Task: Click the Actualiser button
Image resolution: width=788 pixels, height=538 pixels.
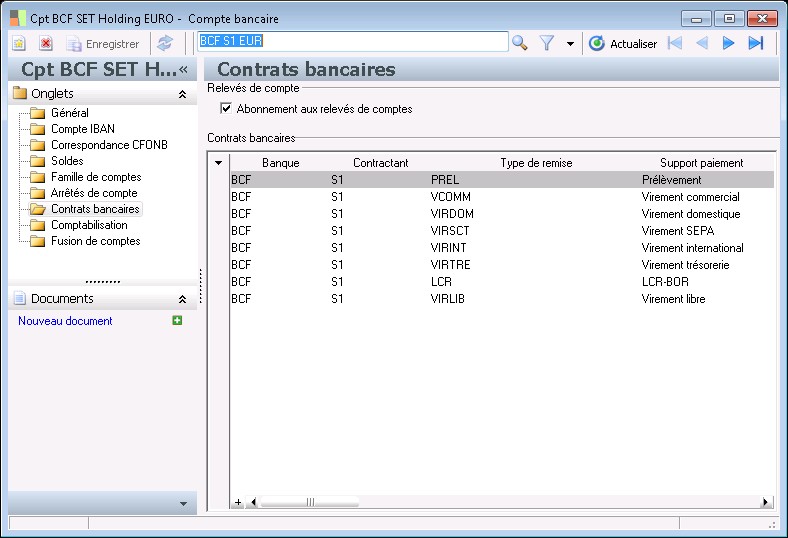Action: tap(623, 43)
